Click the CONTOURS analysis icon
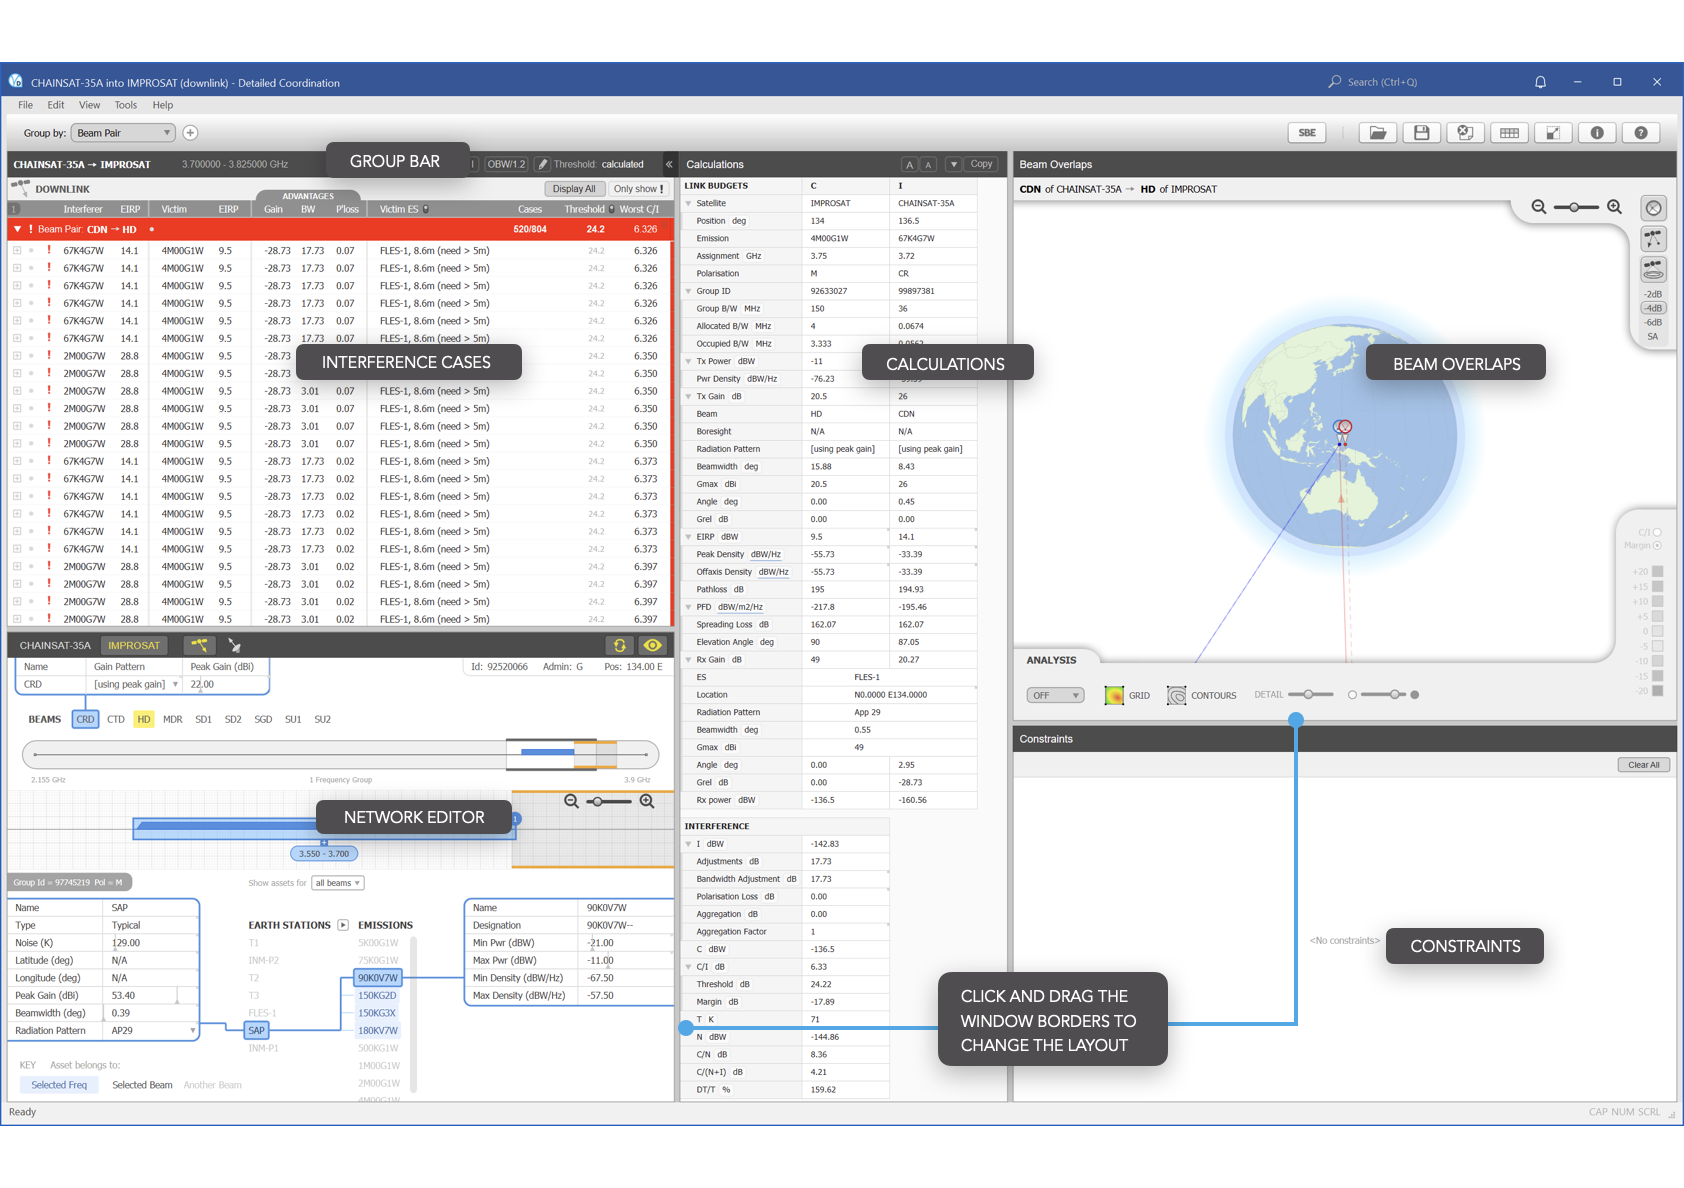The image size is (1684, 1188). 1177,695
